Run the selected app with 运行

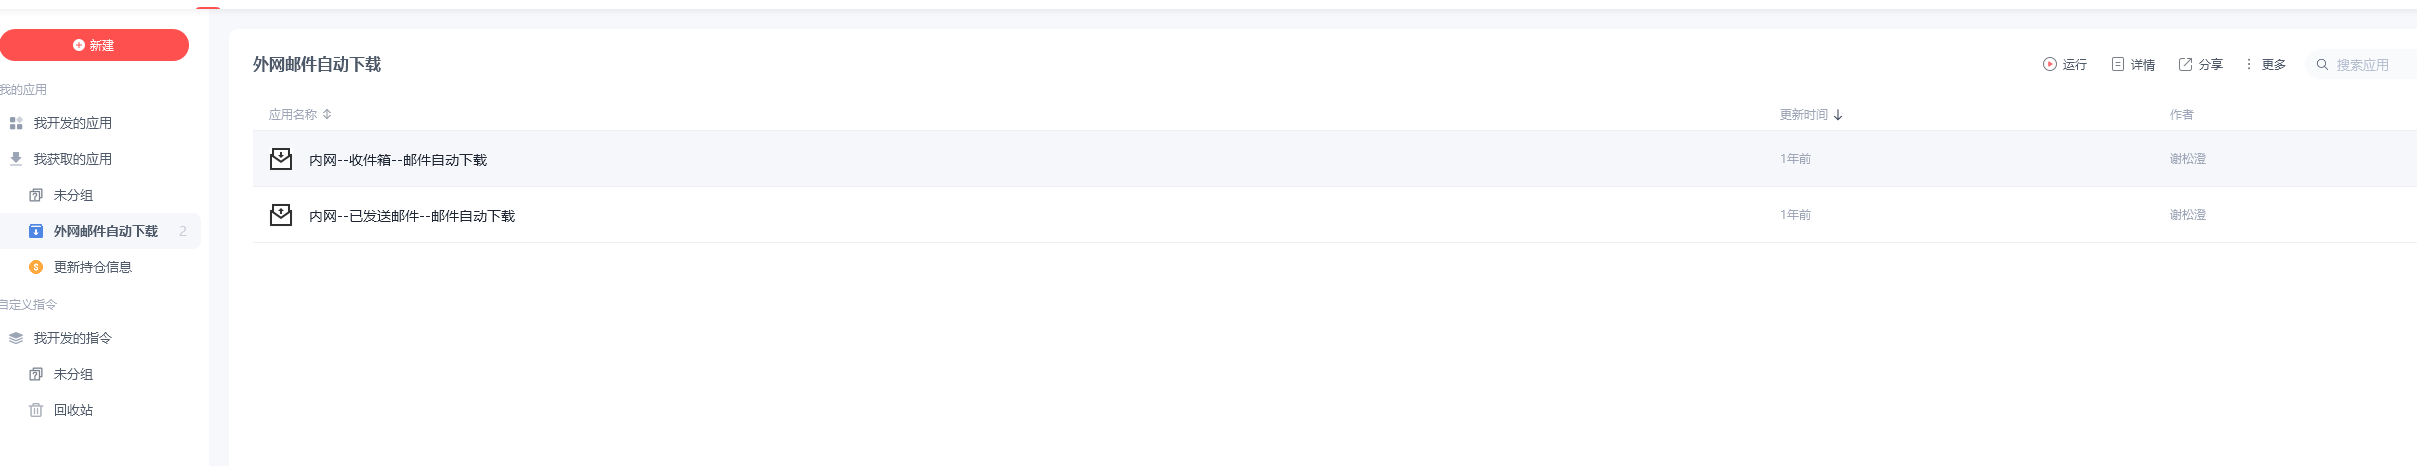2064,64
